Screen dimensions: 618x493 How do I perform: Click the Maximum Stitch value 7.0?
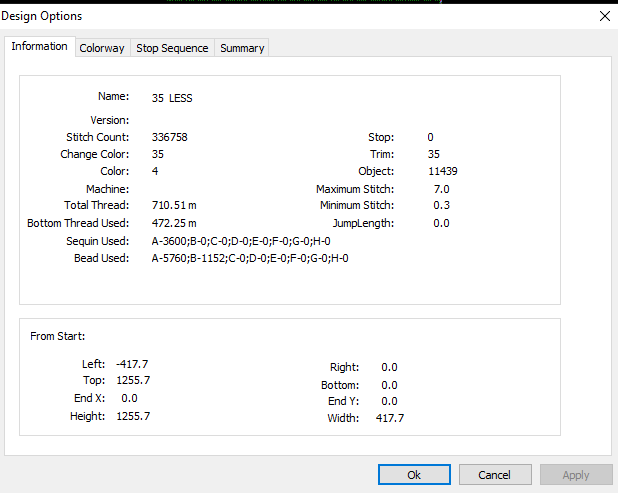point(441,189)
